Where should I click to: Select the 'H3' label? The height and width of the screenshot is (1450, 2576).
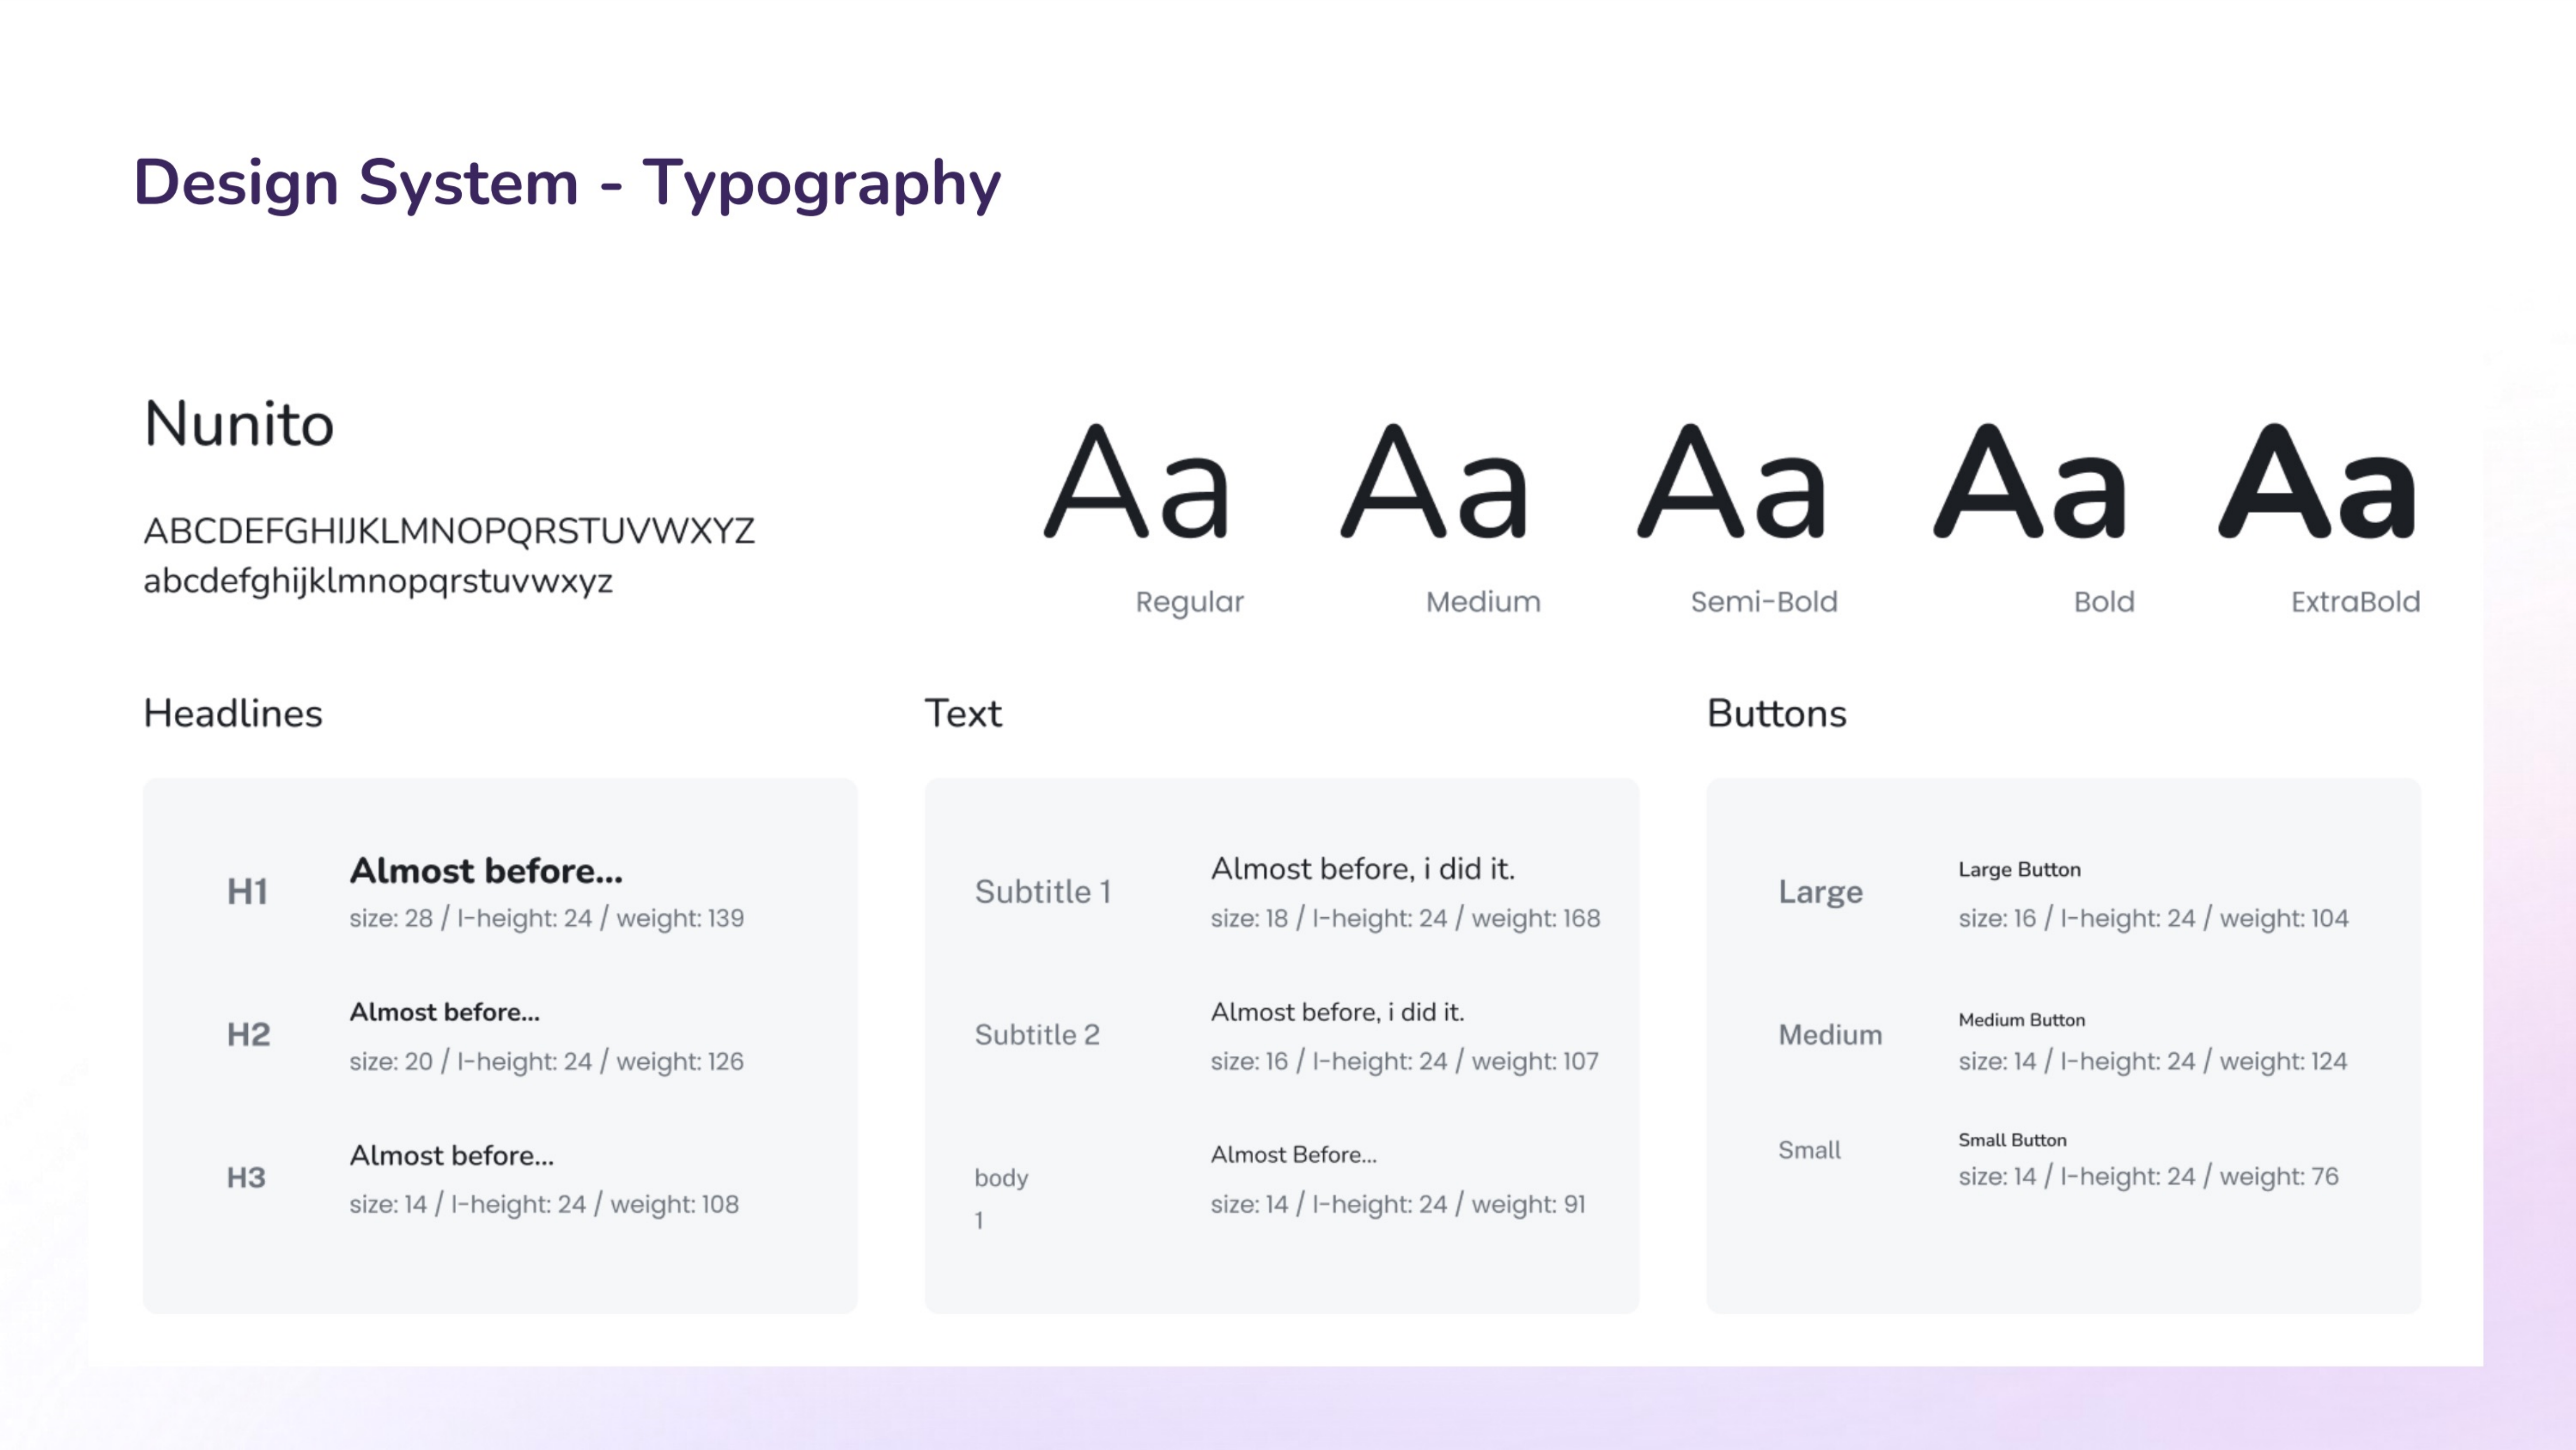(246, 1178)
